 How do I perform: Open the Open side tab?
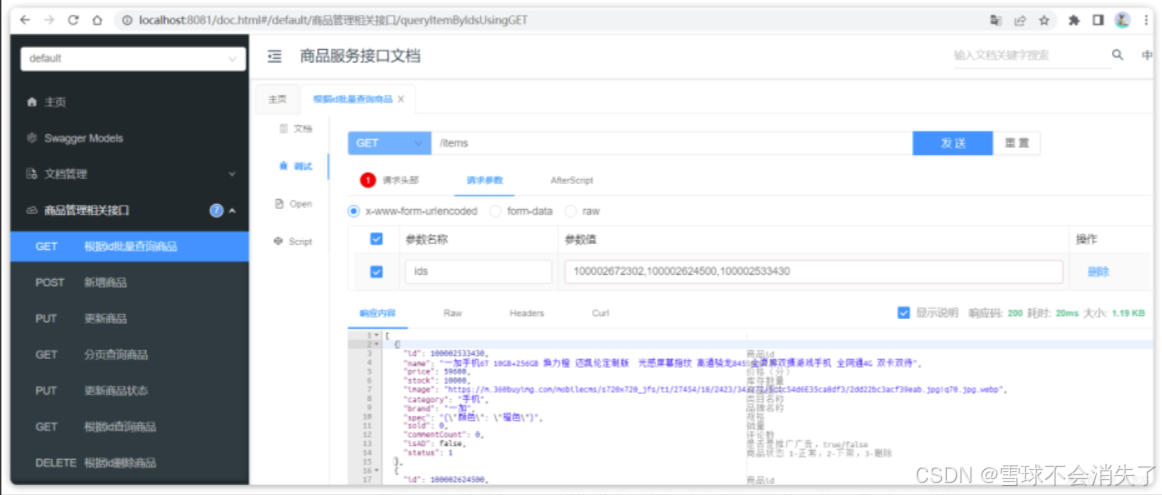[x=293, y=204]
